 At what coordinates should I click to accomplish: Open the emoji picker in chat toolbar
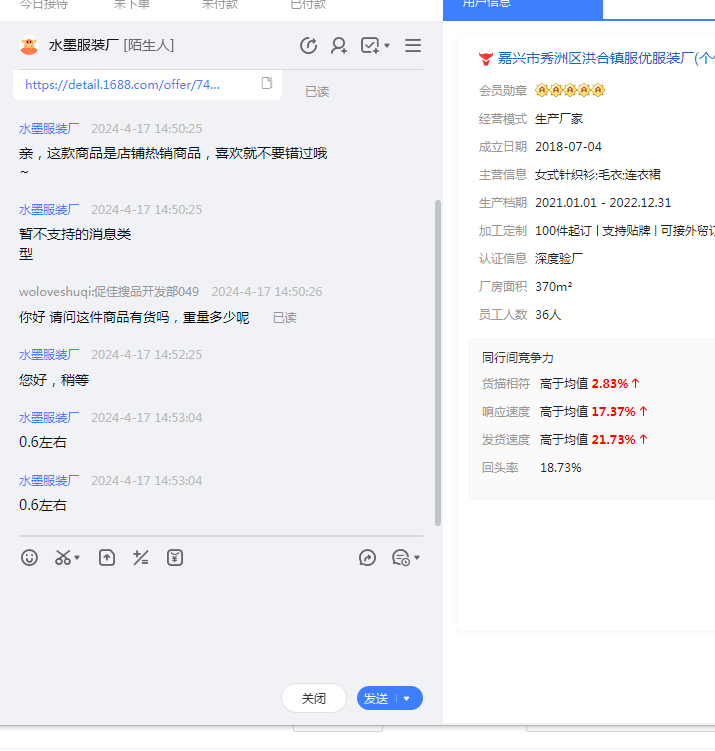click(x=30, y=558)
